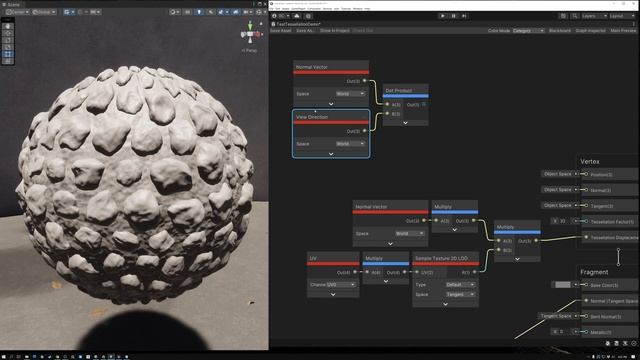Open the GameObject menu
640x360 pixels.
point(298,9)
